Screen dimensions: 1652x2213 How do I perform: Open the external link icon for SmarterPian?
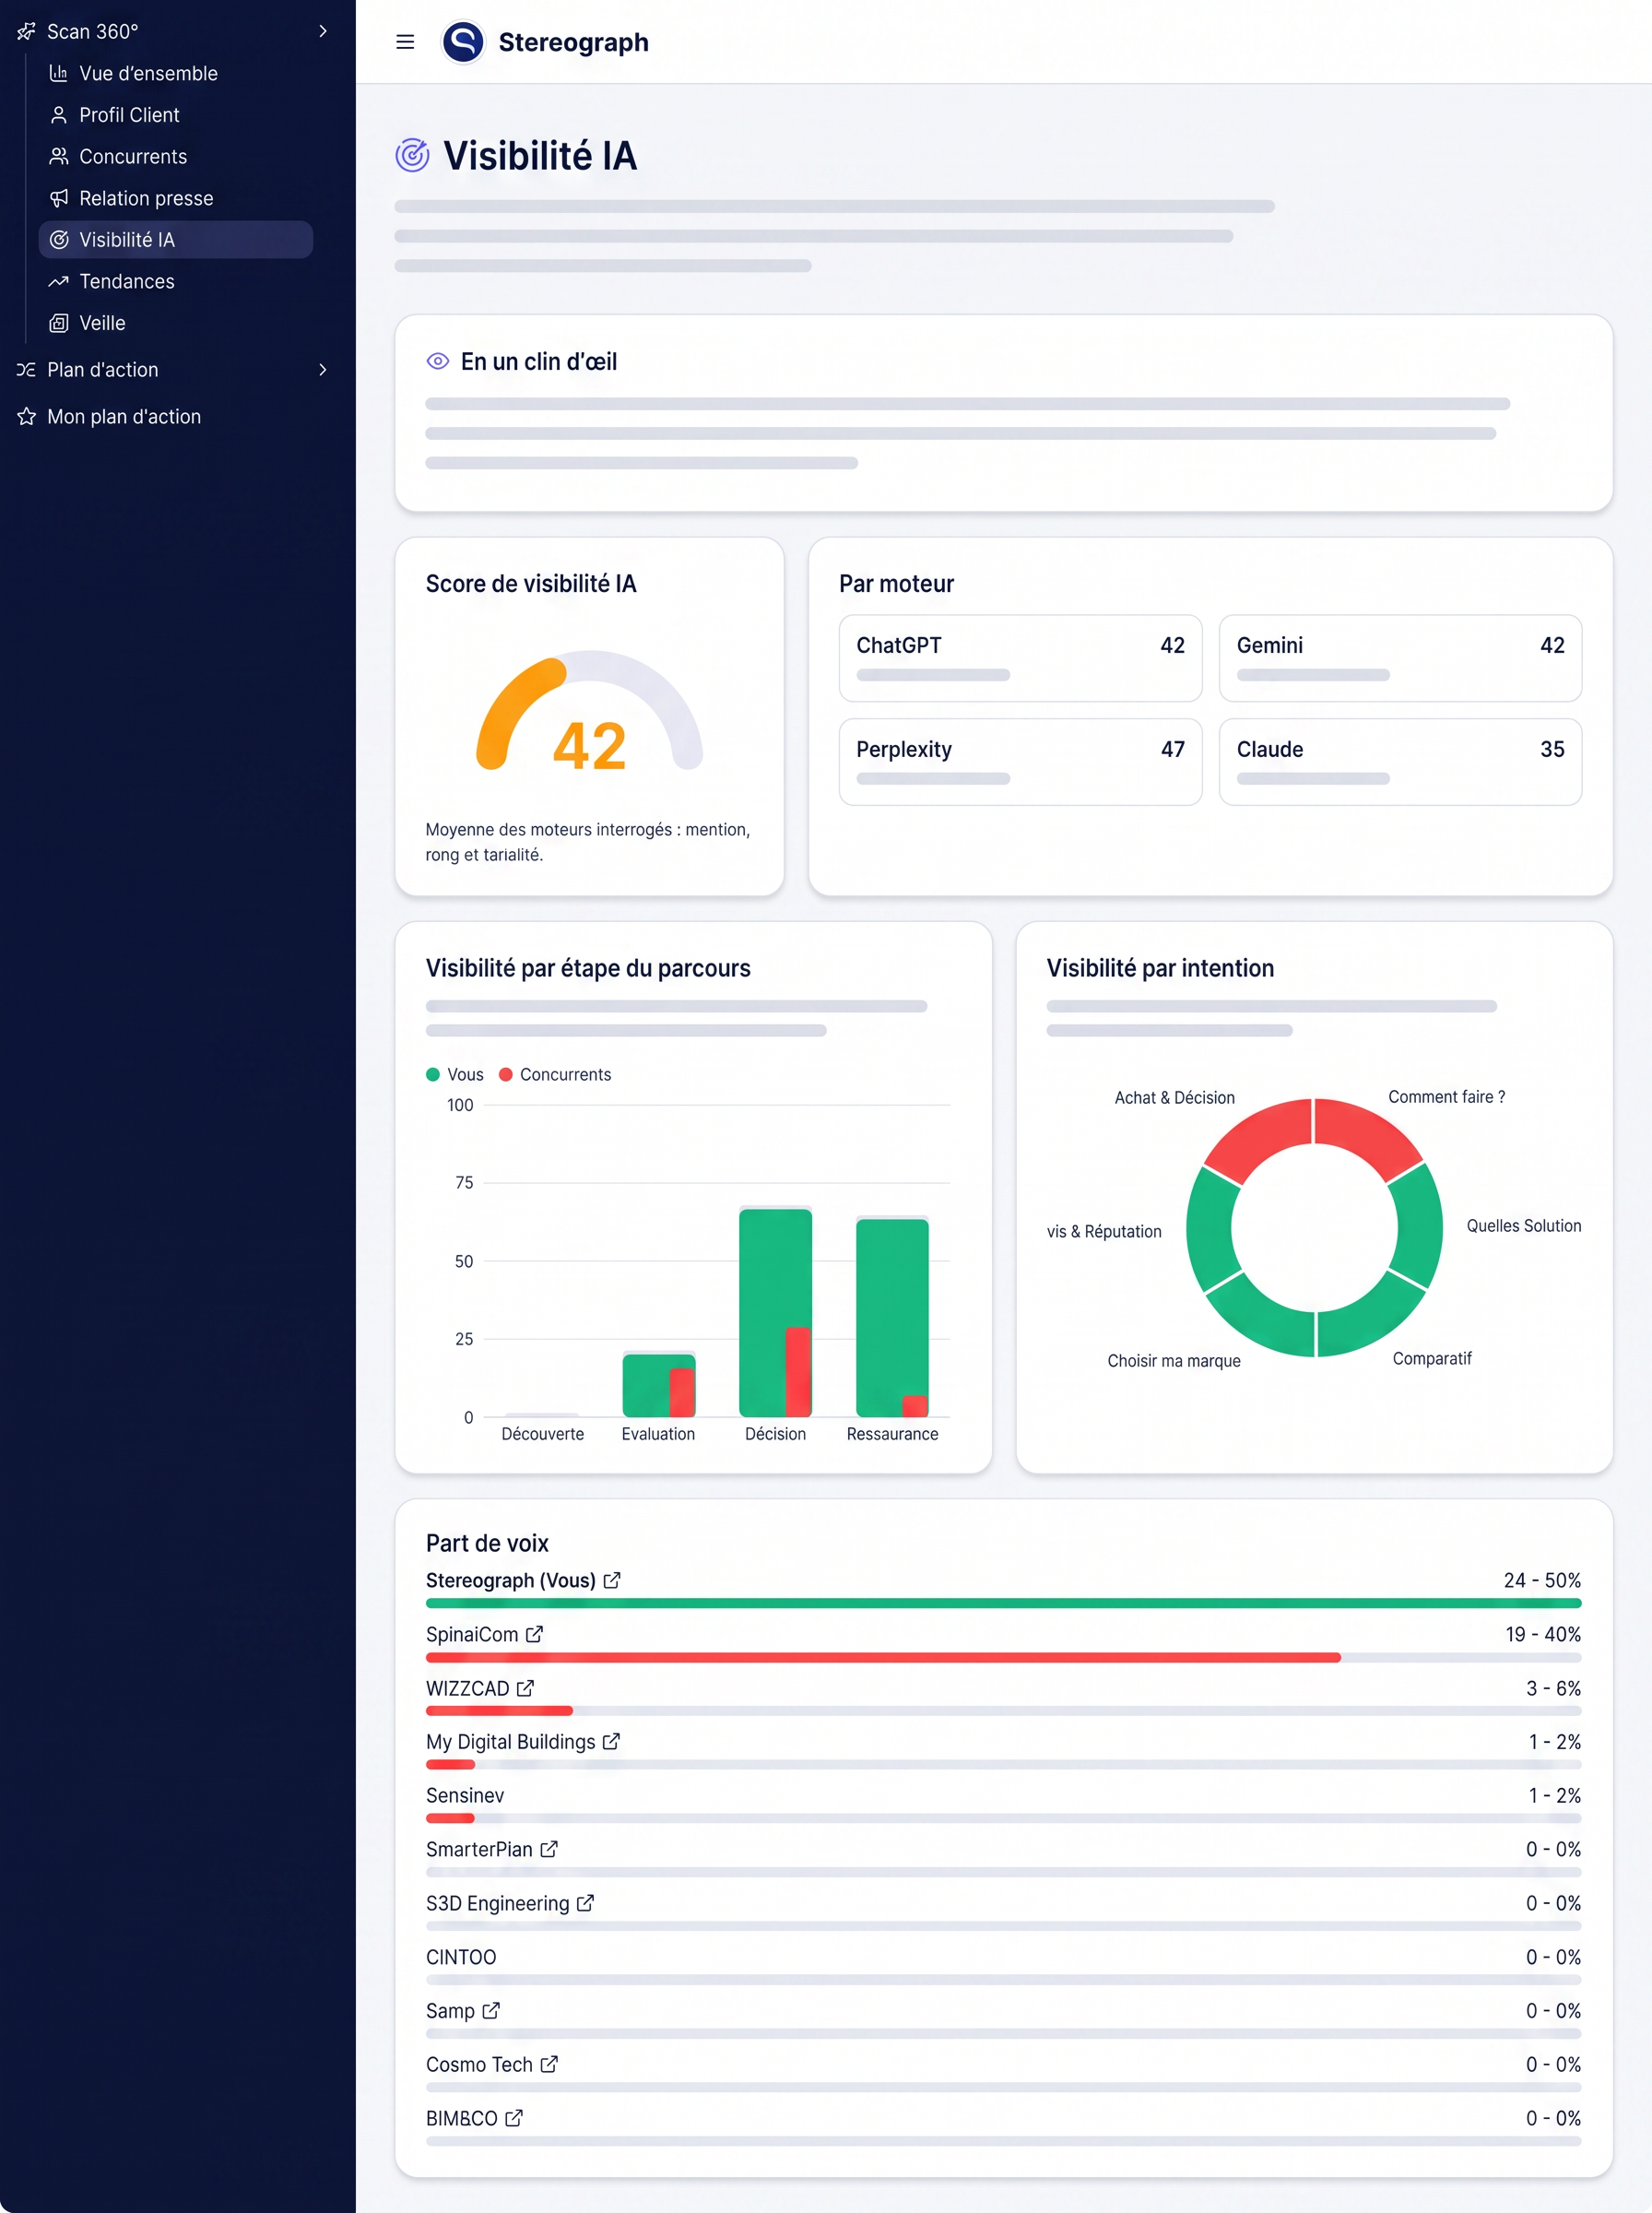(549, 1849)
